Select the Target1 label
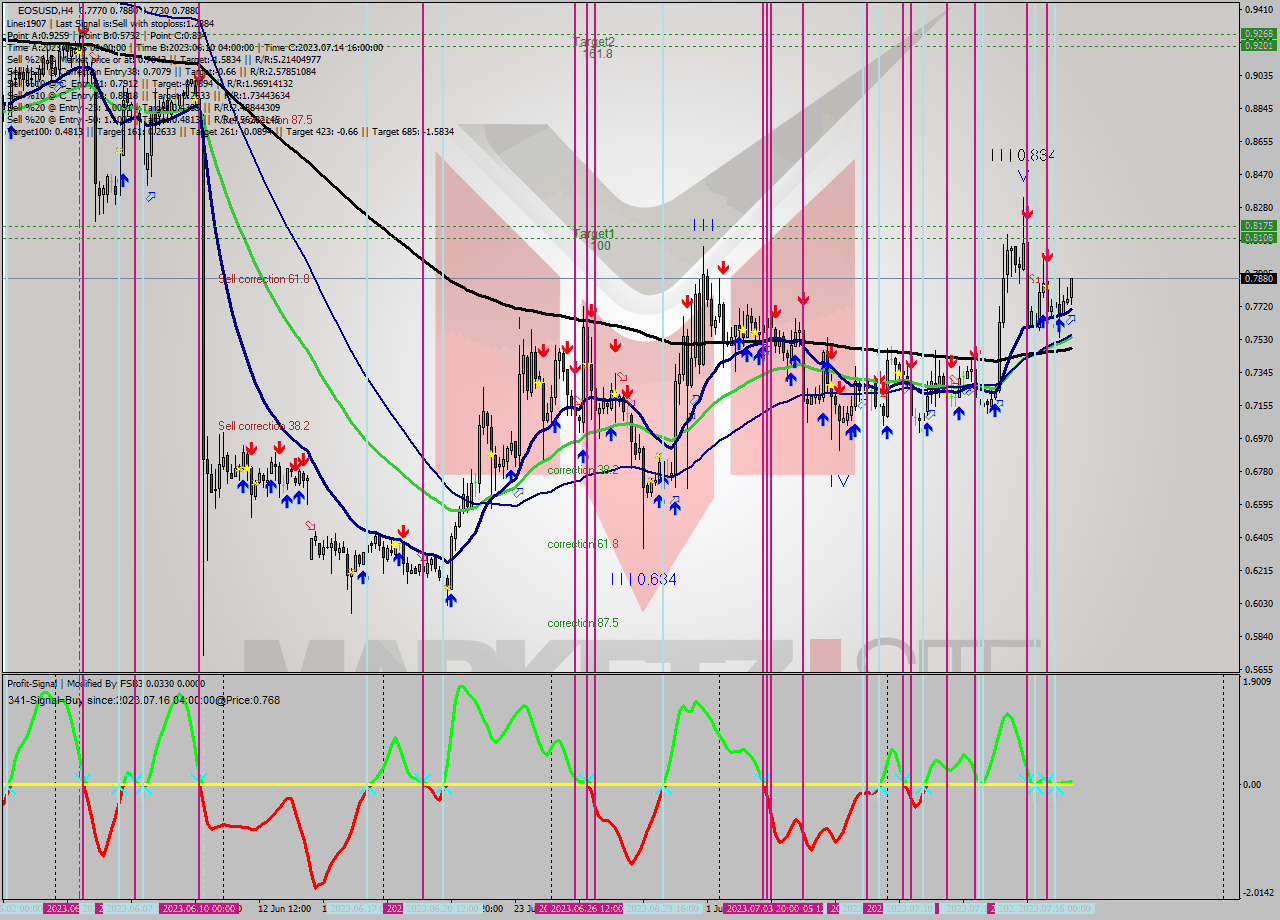The width and height of the screenshot is (1280, 920). [x=594, y=233]
